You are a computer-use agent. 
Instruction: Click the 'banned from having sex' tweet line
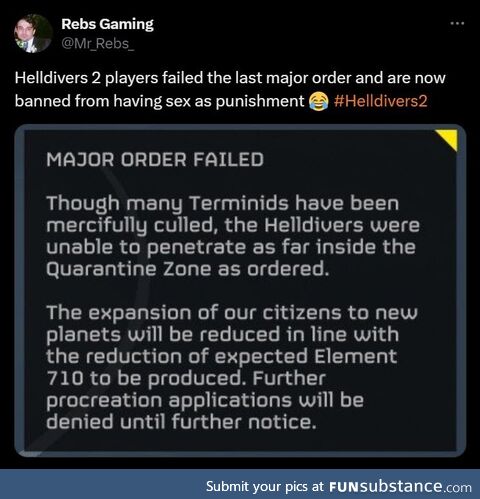click(159, 101)
